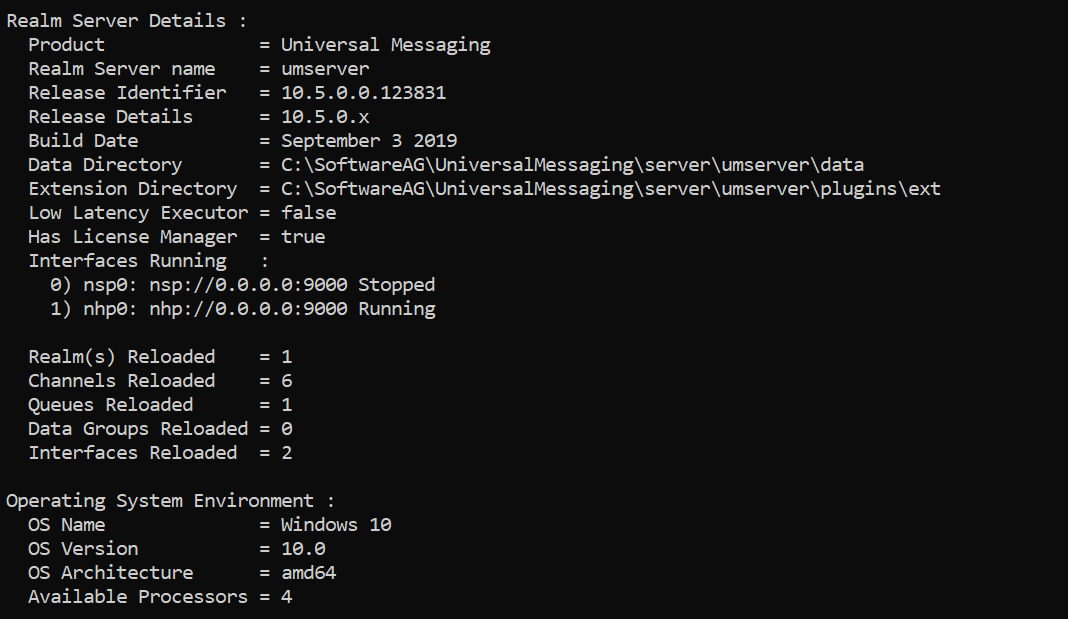The image size is (1068, 619).
Task: Click the Data Groups Reloaded line
Action: pos(160,428)
